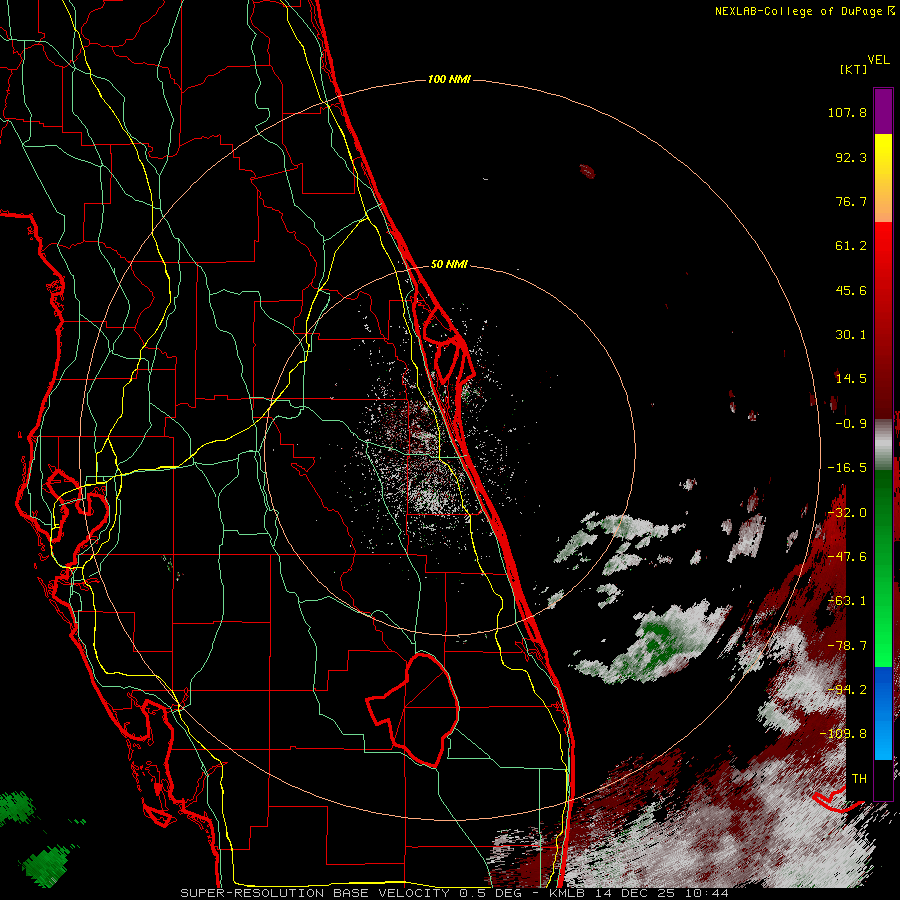Screen dimensions: 900x900
Task: Click the 30.1 legend value
Action: point(851,335)
